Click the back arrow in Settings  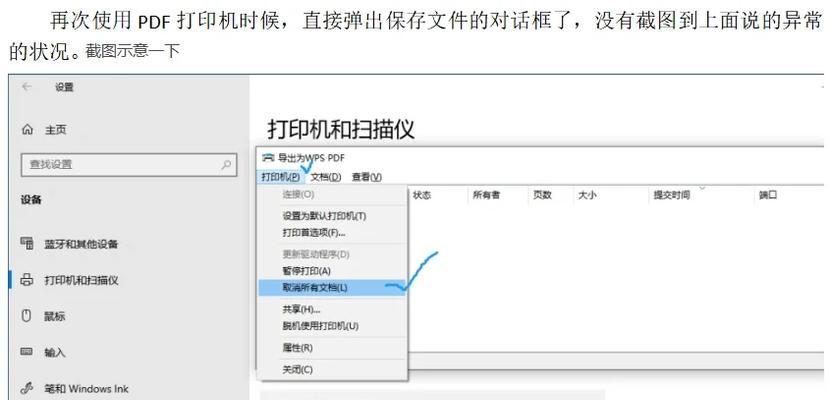coord(26,87)
